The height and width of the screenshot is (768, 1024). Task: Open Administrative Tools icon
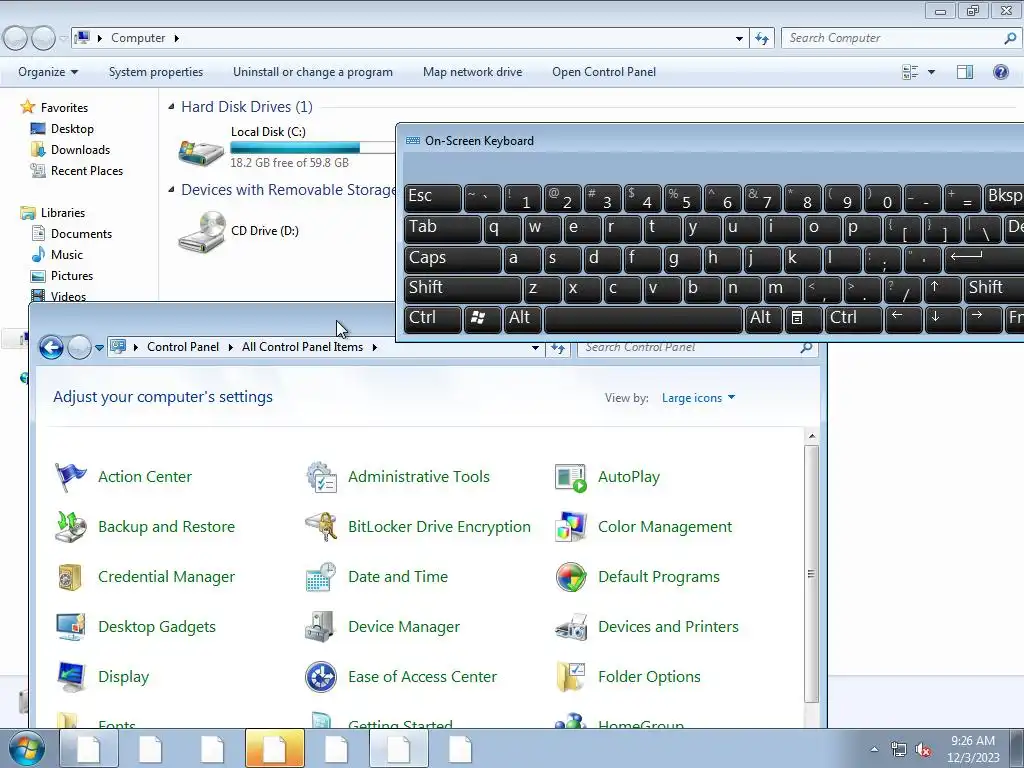(321, 477)
